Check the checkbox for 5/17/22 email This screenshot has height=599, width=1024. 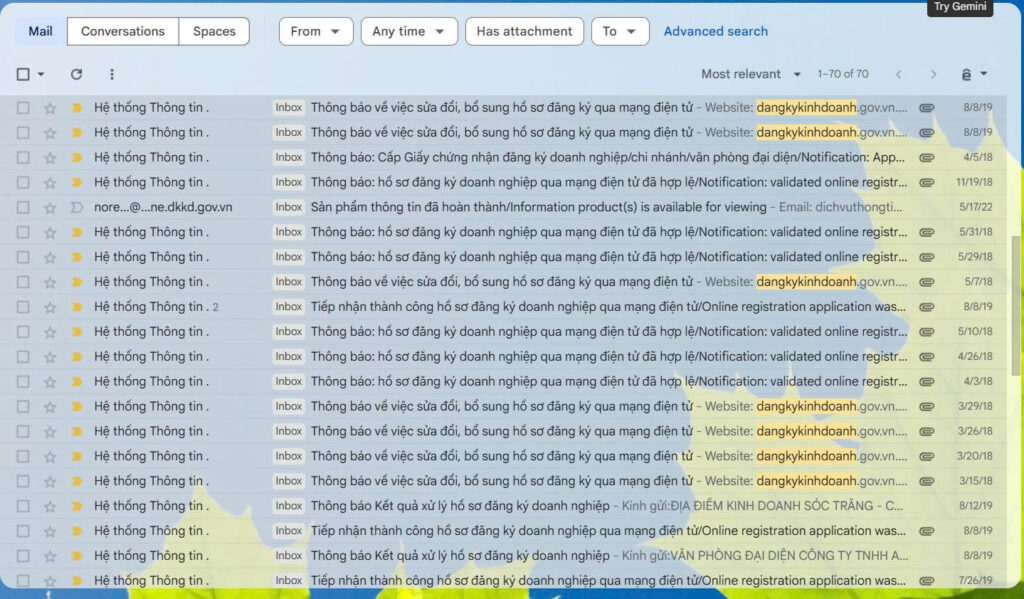coord(23,207)
